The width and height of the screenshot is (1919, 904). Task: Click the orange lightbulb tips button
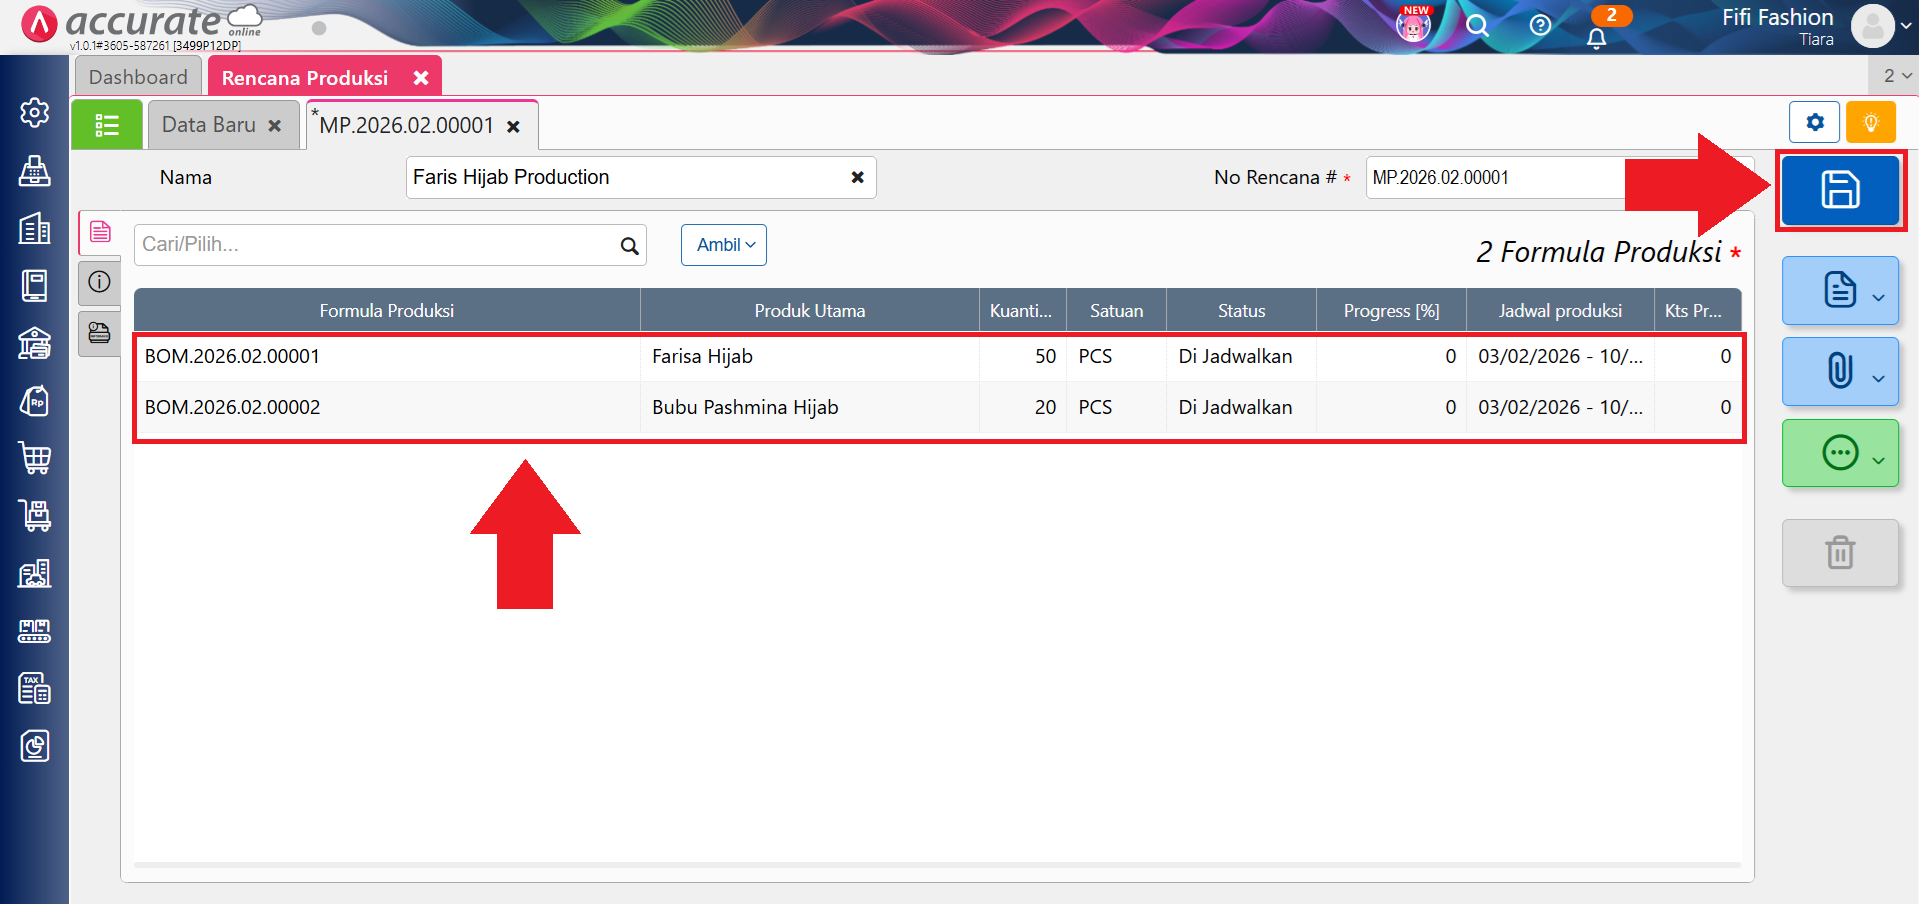(1870, 123)
